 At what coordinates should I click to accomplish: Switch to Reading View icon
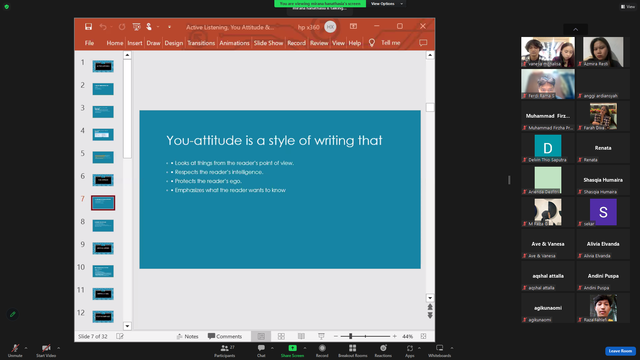coord(301,336)
